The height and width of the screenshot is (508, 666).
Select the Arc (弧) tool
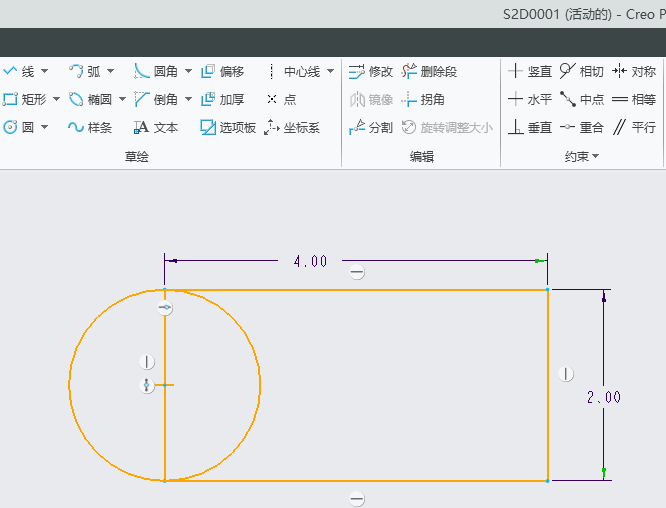click(85, 71)
